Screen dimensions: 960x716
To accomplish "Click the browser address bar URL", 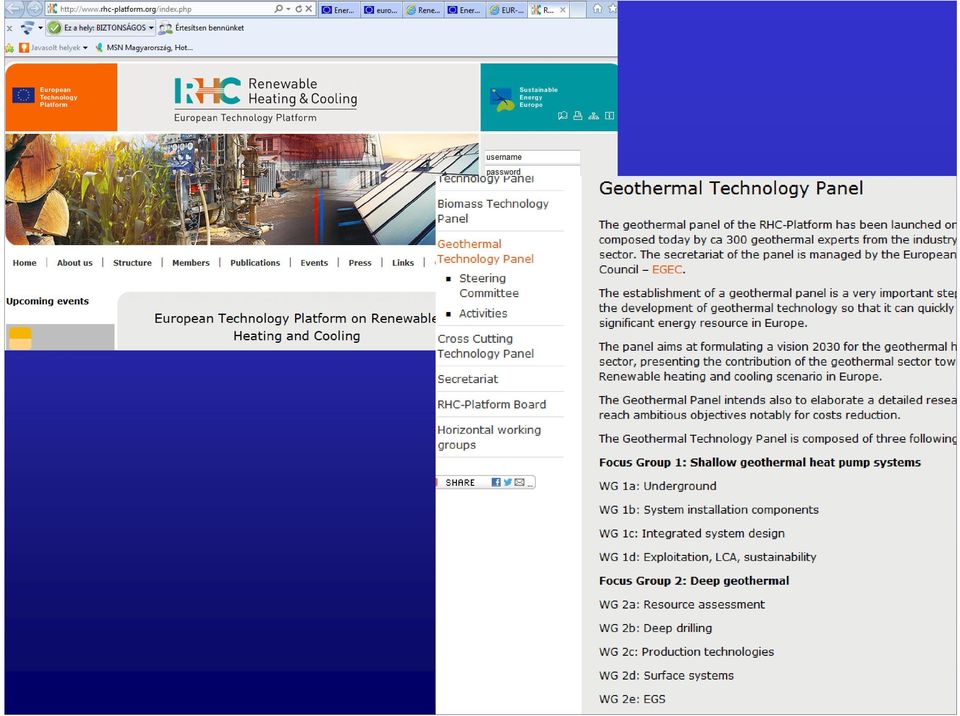I will pyautogui.click(x=126, y=9).
